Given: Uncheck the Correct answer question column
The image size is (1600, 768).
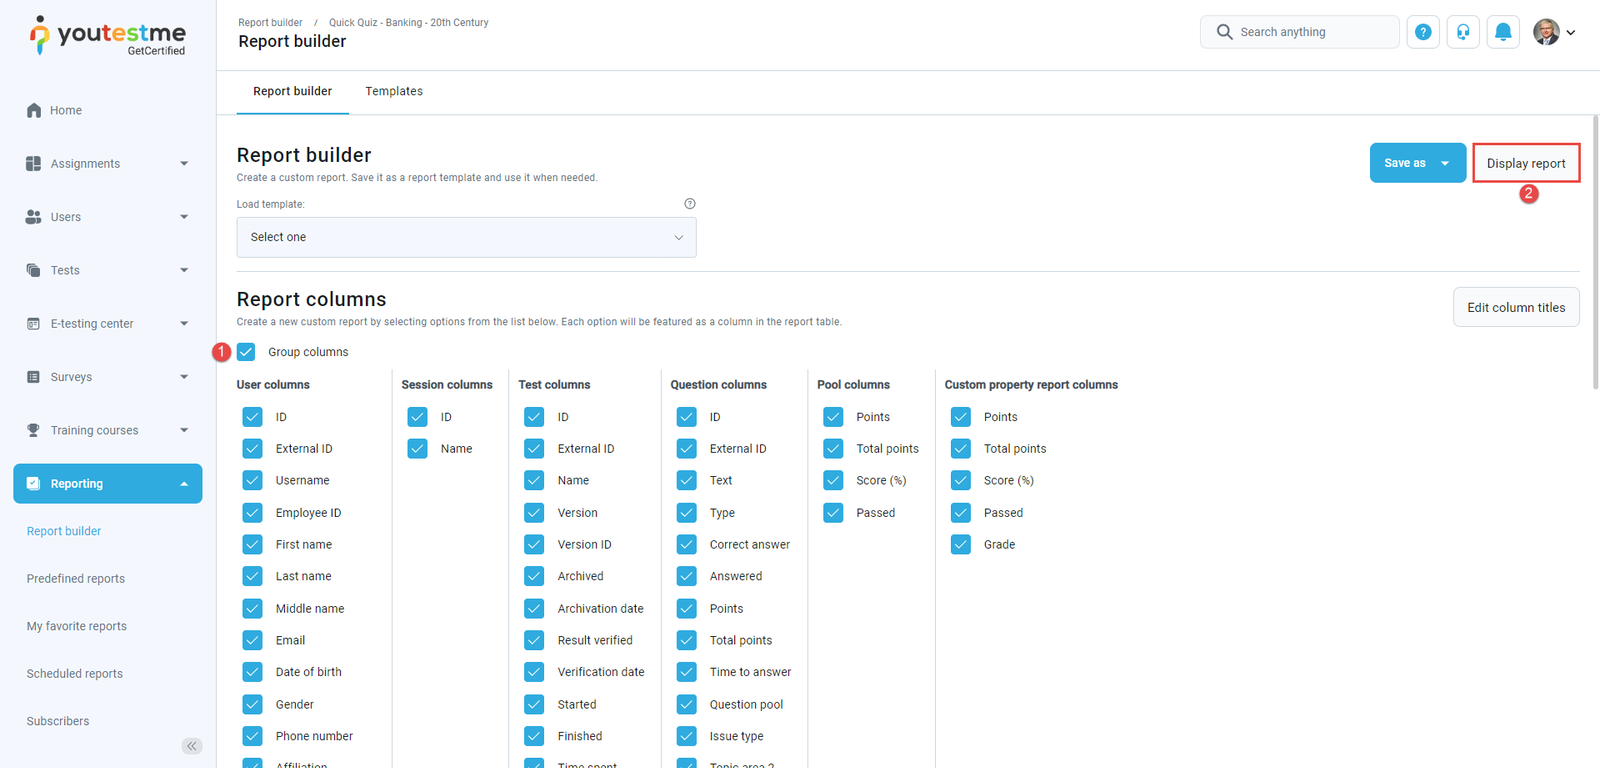Looking at the screenshot, I should 687,545.
